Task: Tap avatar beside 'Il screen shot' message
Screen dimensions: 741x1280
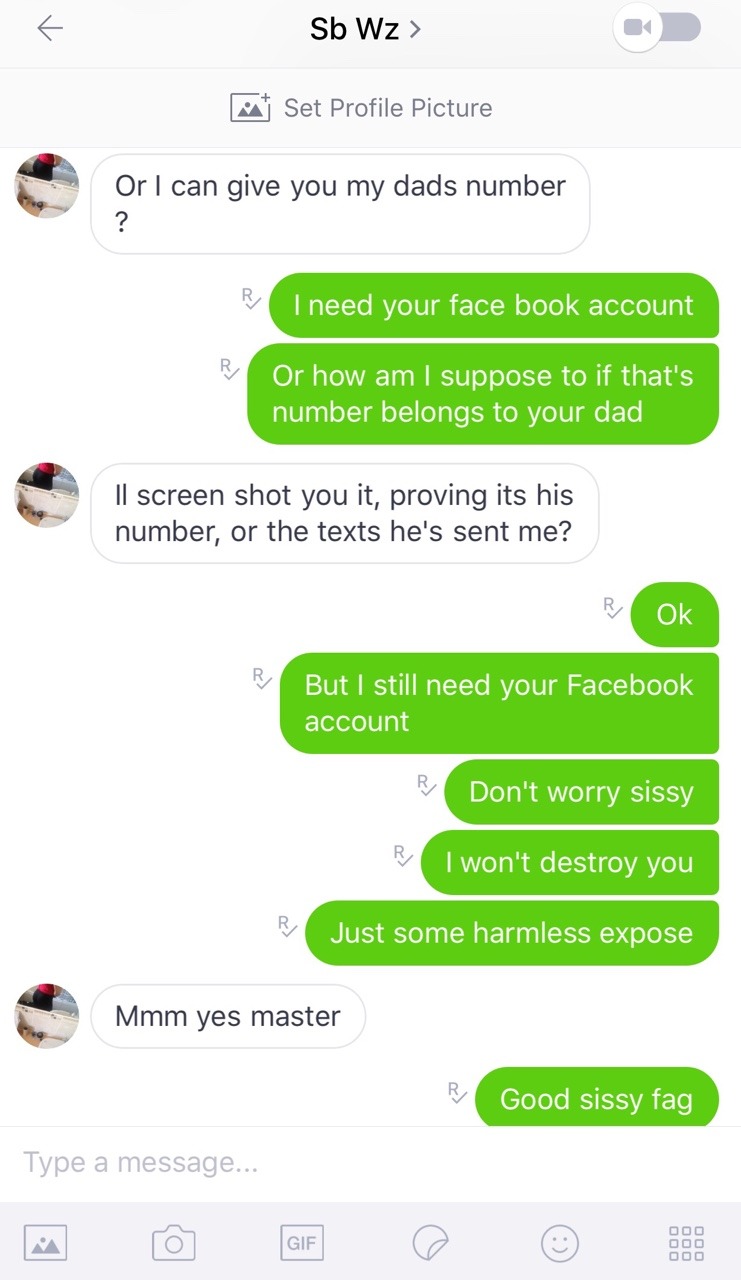Action: pyautogui.click(x=47, y=495)
